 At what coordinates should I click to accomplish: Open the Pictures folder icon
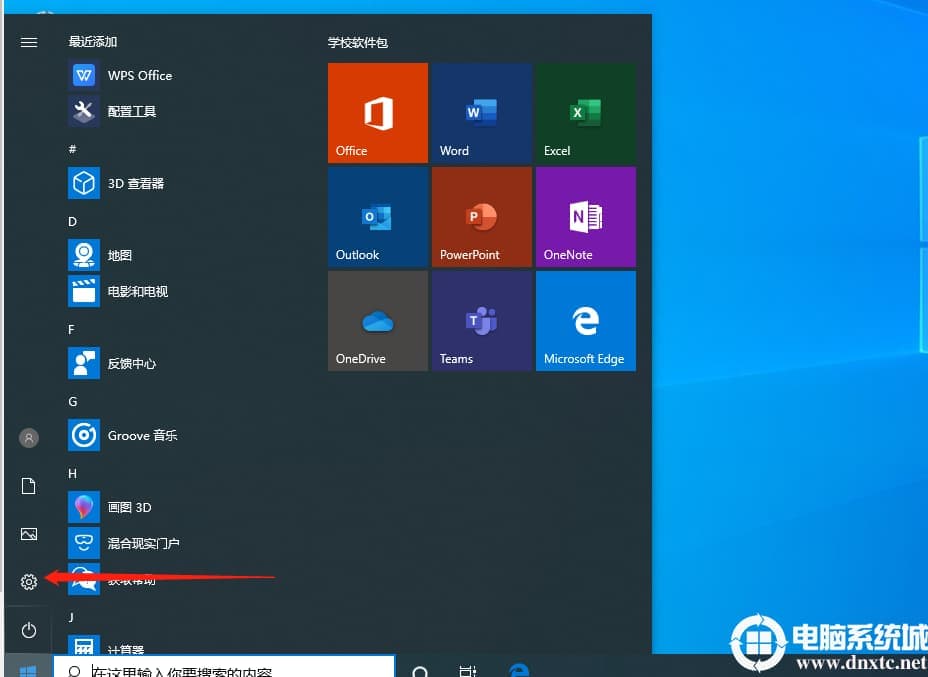click(x=29, y=534)
